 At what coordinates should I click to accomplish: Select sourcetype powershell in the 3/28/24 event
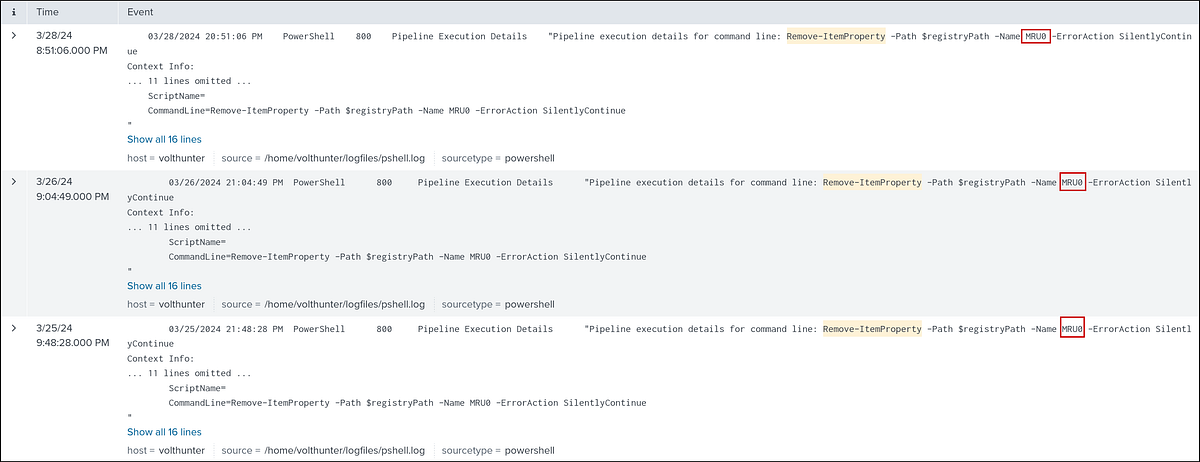pyautogui.click(x=529, y=158)
